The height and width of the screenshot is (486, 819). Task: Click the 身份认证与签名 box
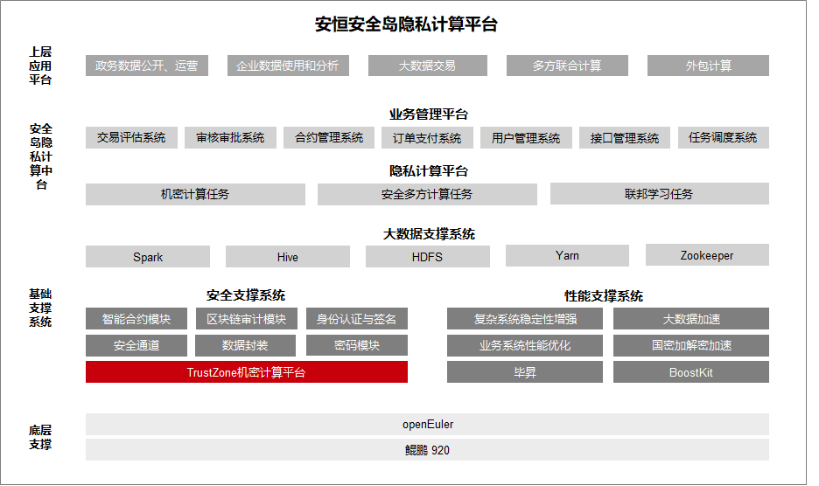(x=357, y=320)
